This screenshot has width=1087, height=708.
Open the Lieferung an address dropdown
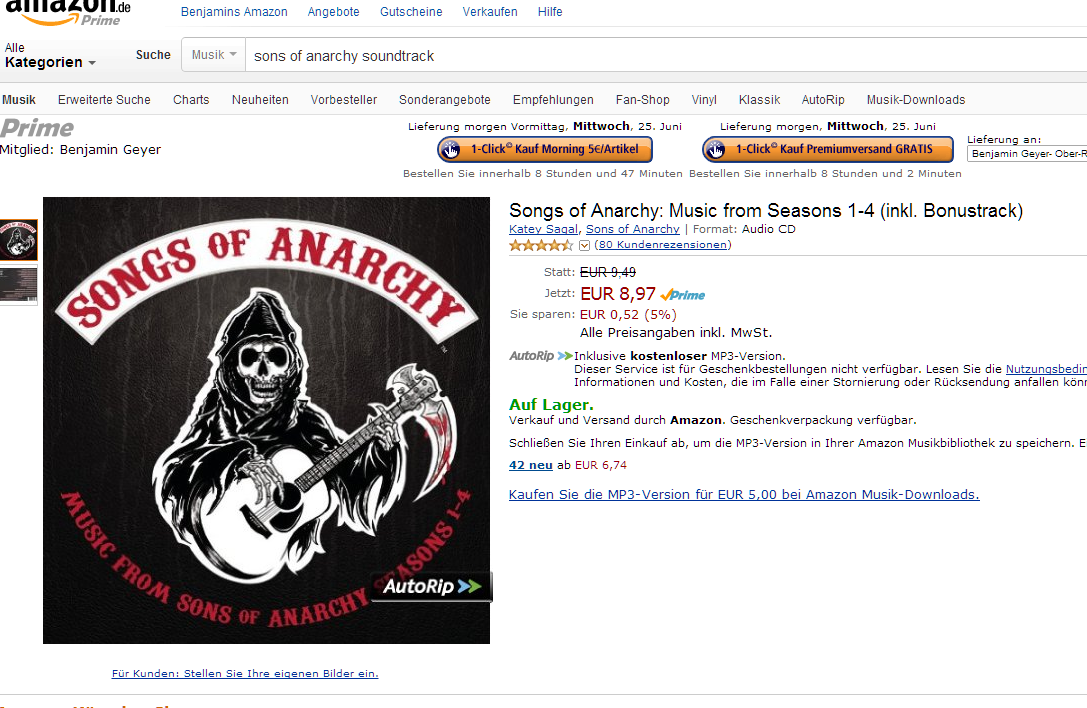point(1028,154)
